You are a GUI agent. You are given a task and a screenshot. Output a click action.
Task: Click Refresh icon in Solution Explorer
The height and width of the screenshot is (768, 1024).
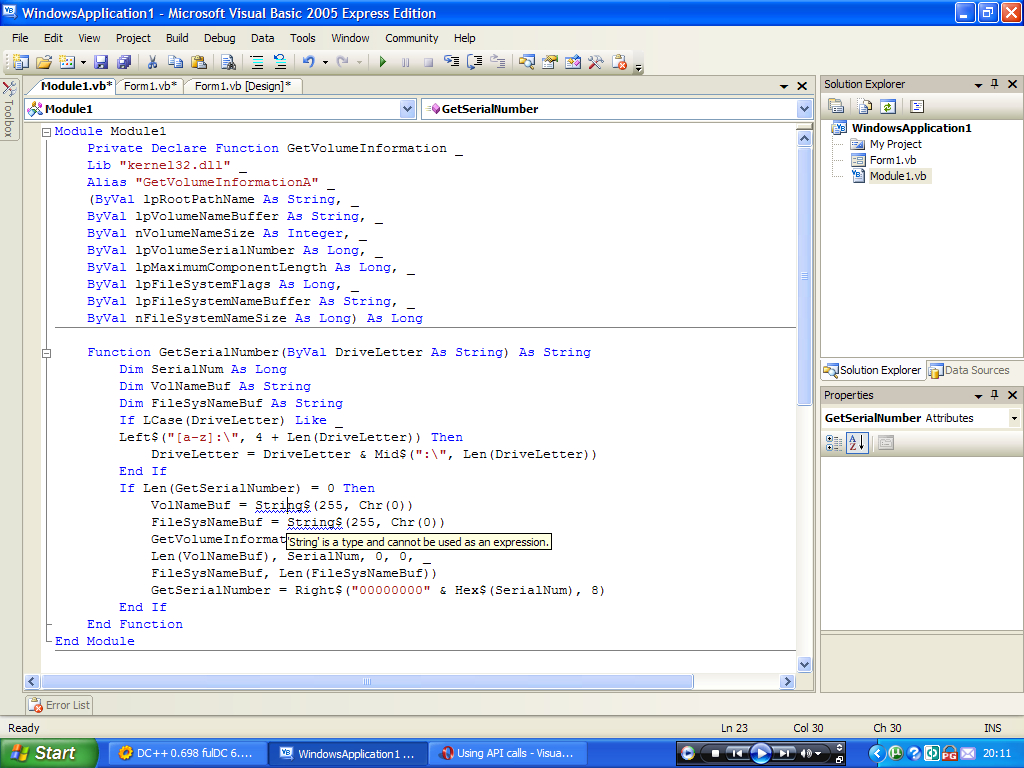[888, 106]
